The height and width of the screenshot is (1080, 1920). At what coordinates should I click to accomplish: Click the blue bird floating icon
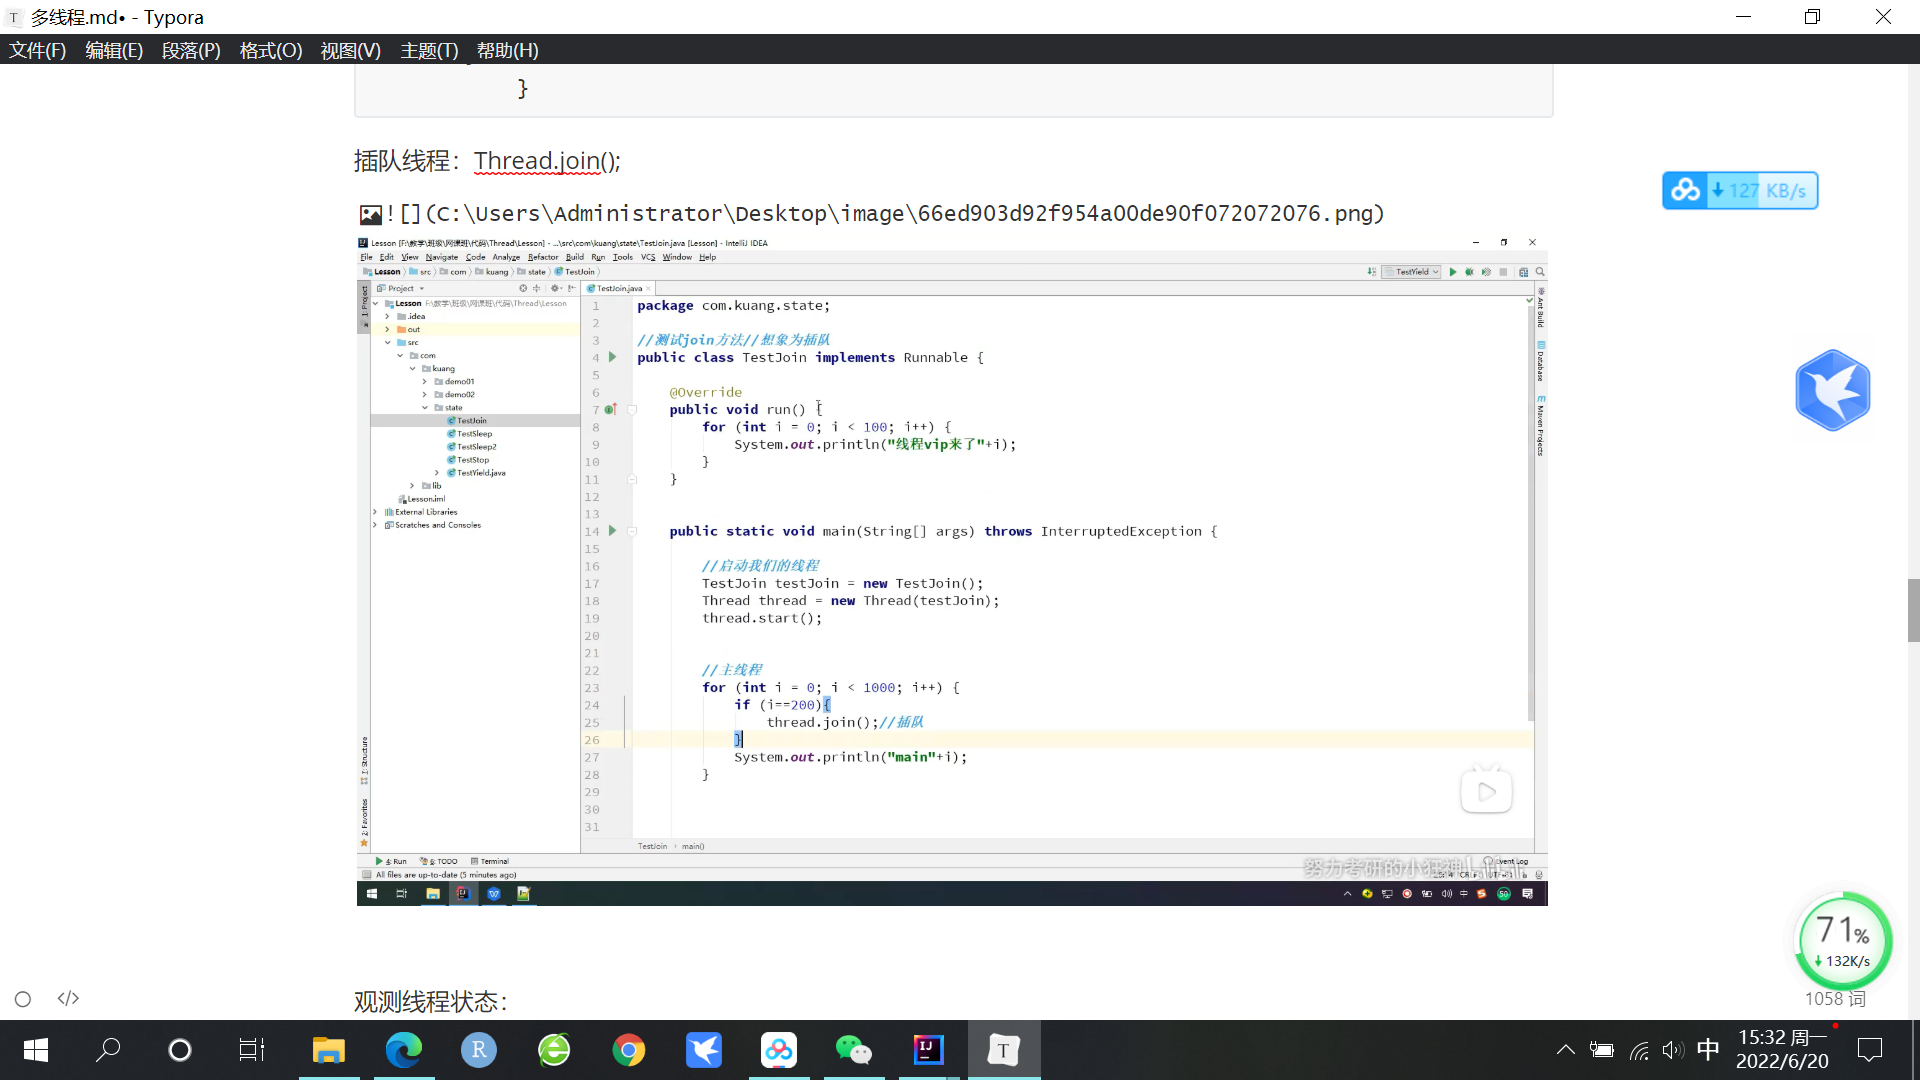point(1832,390)
